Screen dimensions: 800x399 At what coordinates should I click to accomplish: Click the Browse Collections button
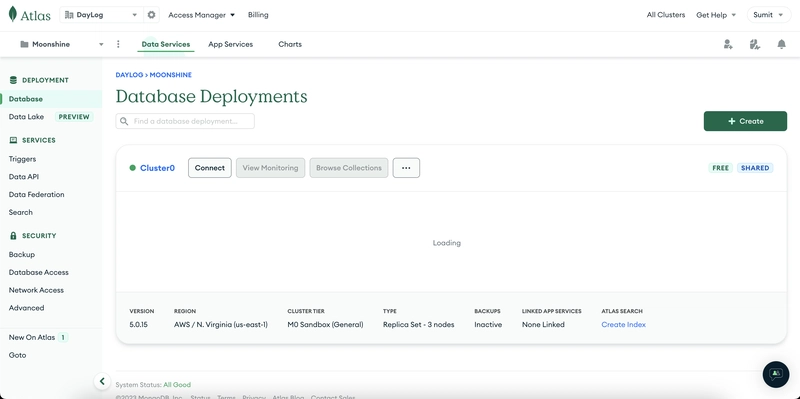349,168
